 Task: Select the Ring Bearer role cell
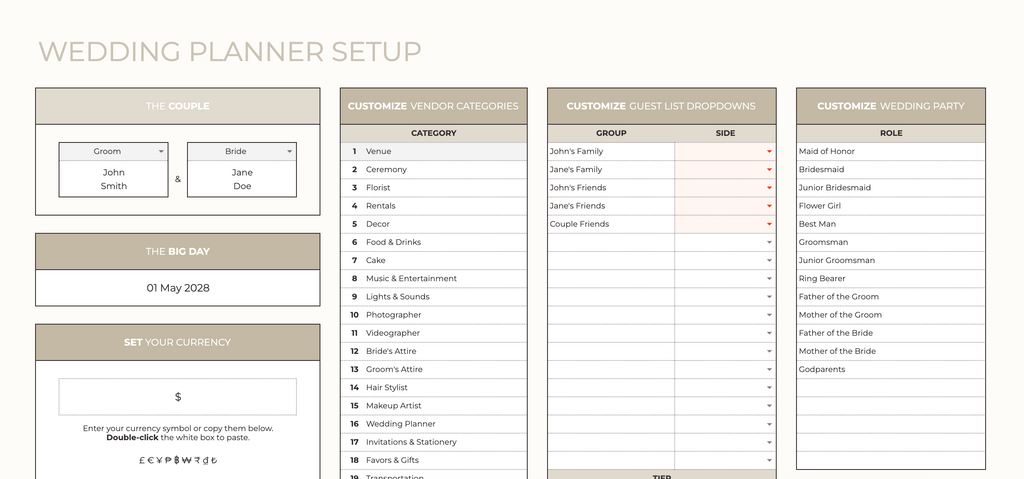pos(891,278)
